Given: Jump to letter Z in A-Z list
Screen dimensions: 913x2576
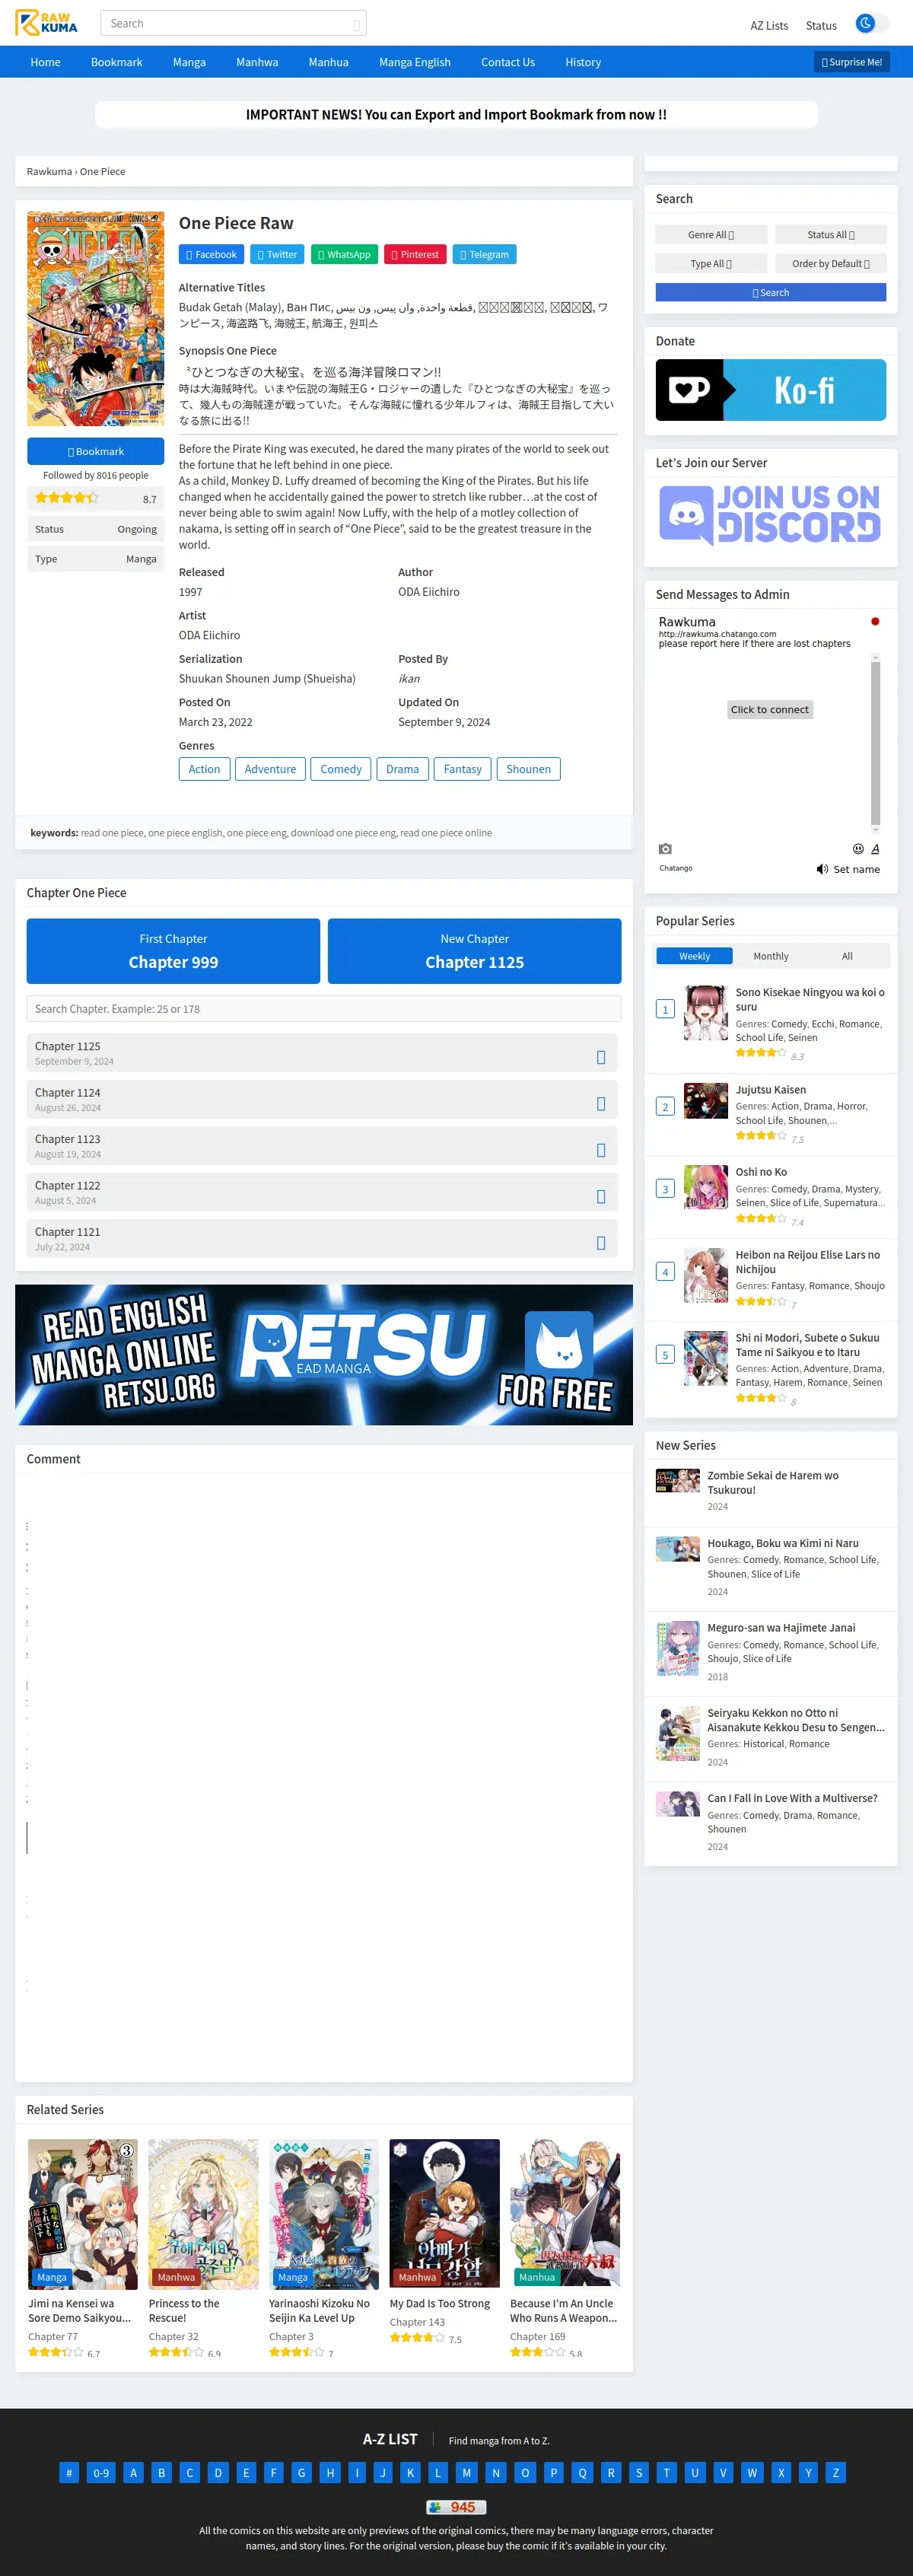Looking at the screenshot, I should click(836, 2473).
